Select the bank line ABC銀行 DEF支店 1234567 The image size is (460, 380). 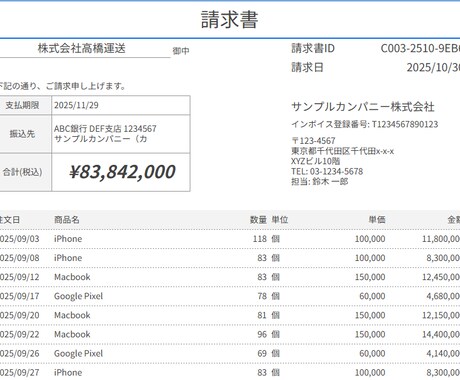pyautogui.click(x=105, y=129)
